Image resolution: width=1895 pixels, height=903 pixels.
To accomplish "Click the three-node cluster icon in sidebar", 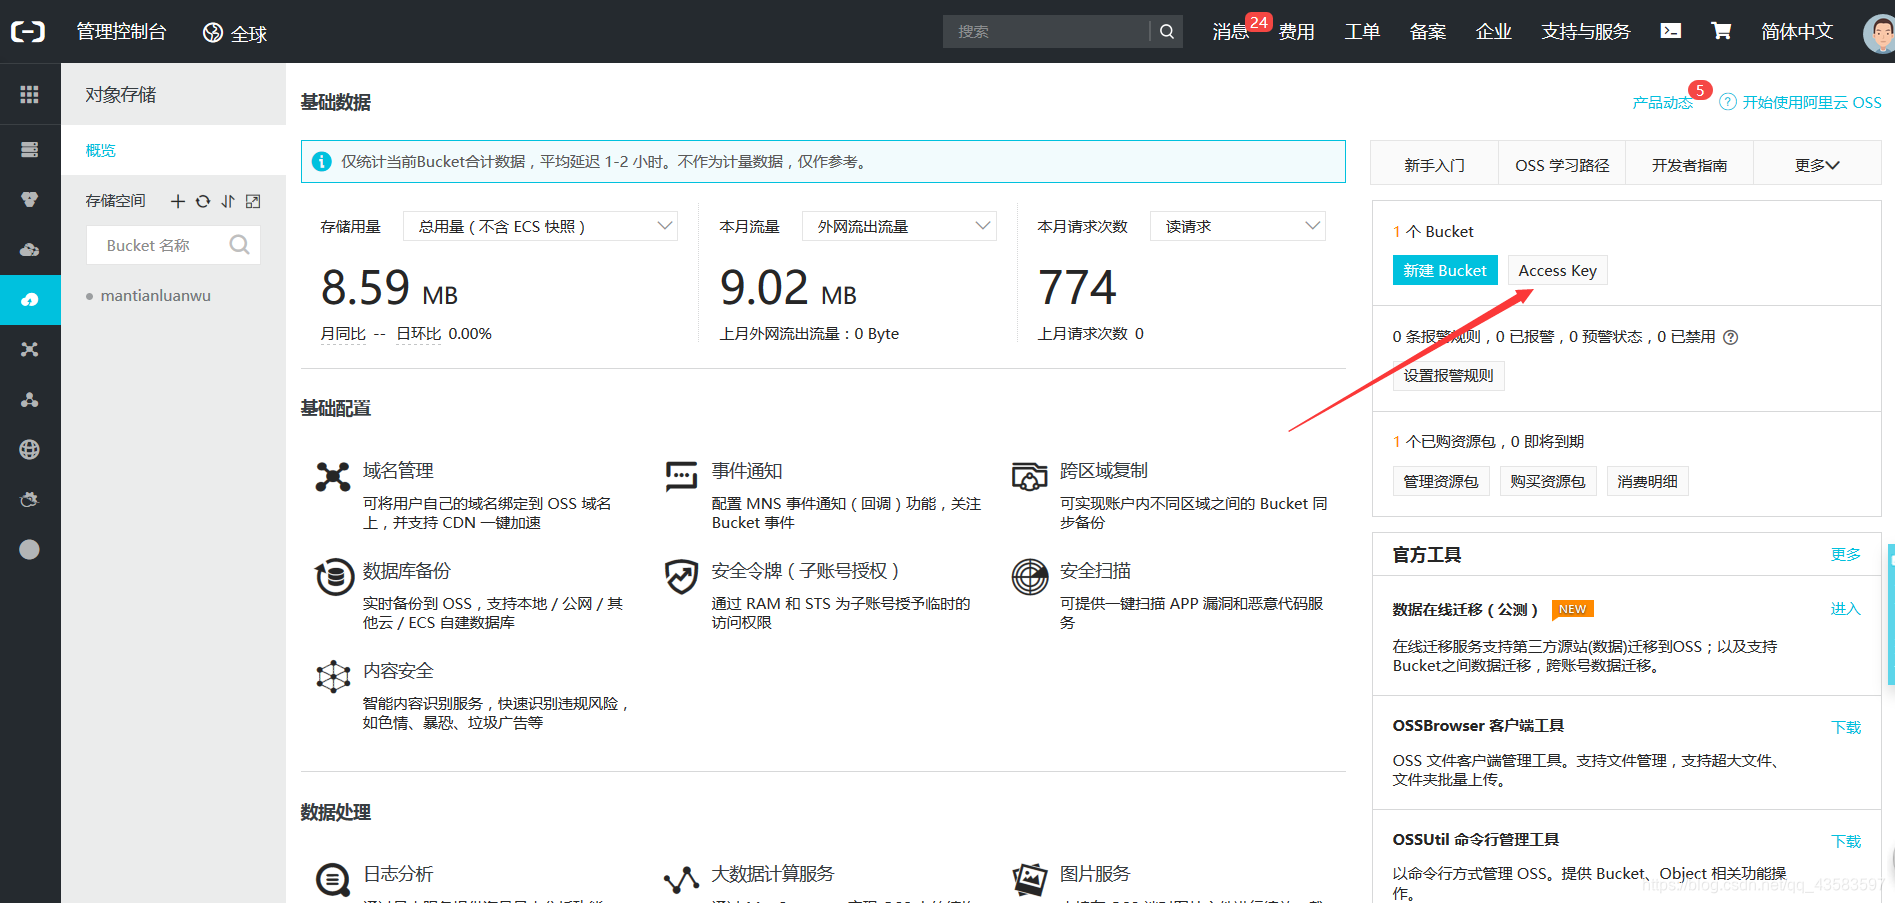I will [x=30, y=400].
